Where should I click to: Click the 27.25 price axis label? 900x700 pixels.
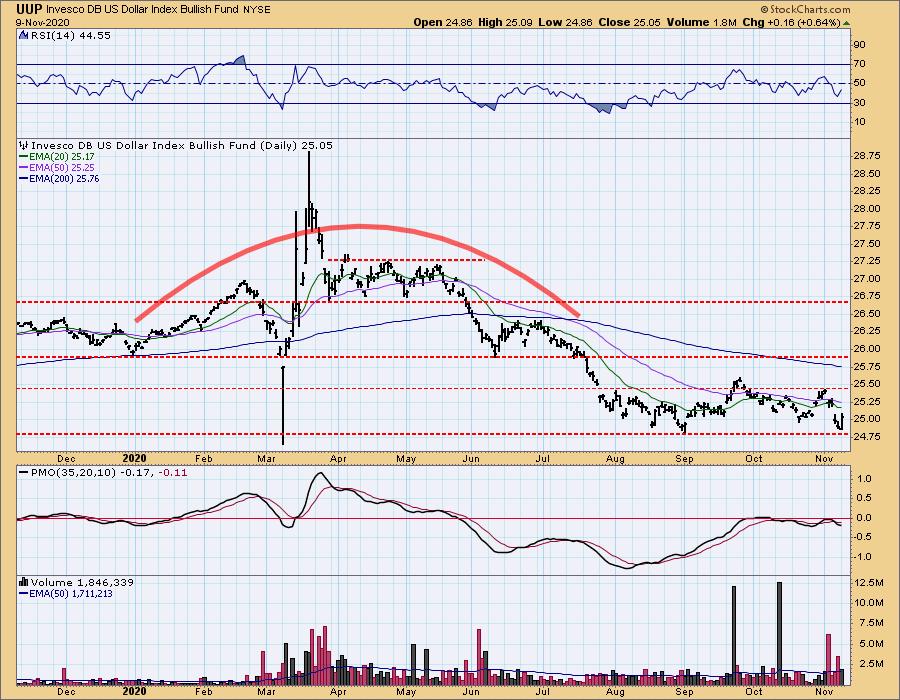[867, 261]
